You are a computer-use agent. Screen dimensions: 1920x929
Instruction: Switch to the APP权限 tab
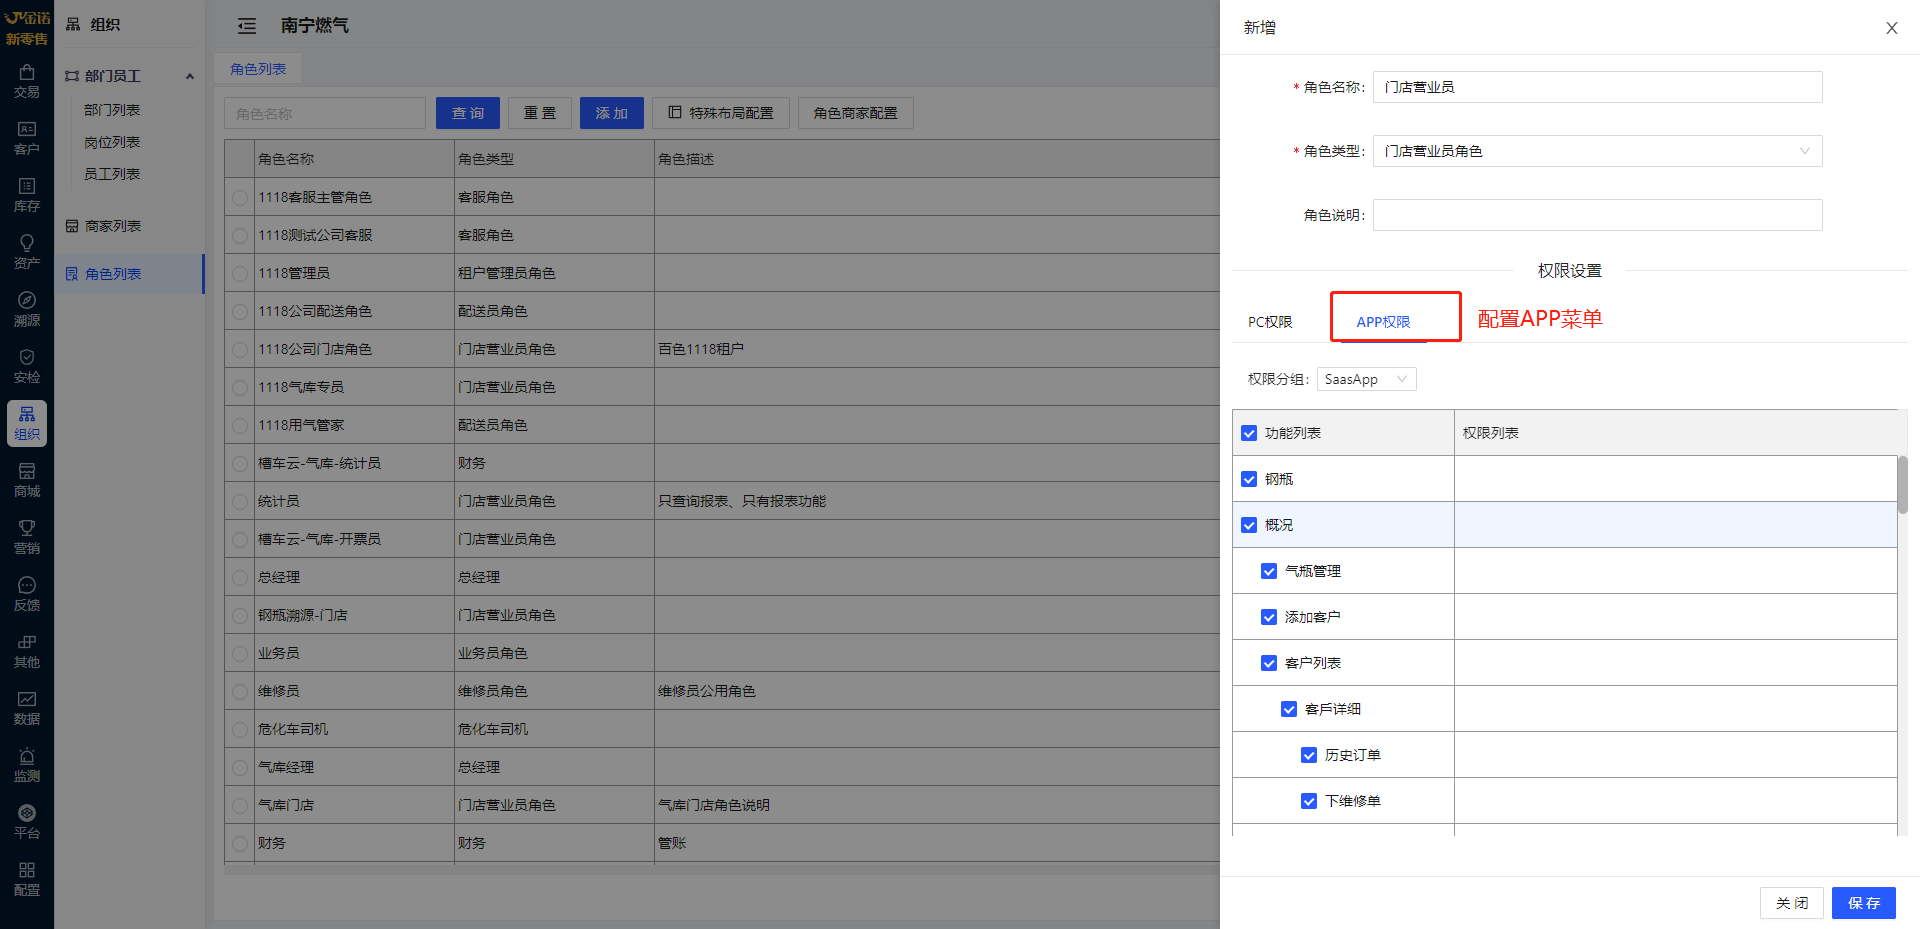click(x=1383, y=322)
